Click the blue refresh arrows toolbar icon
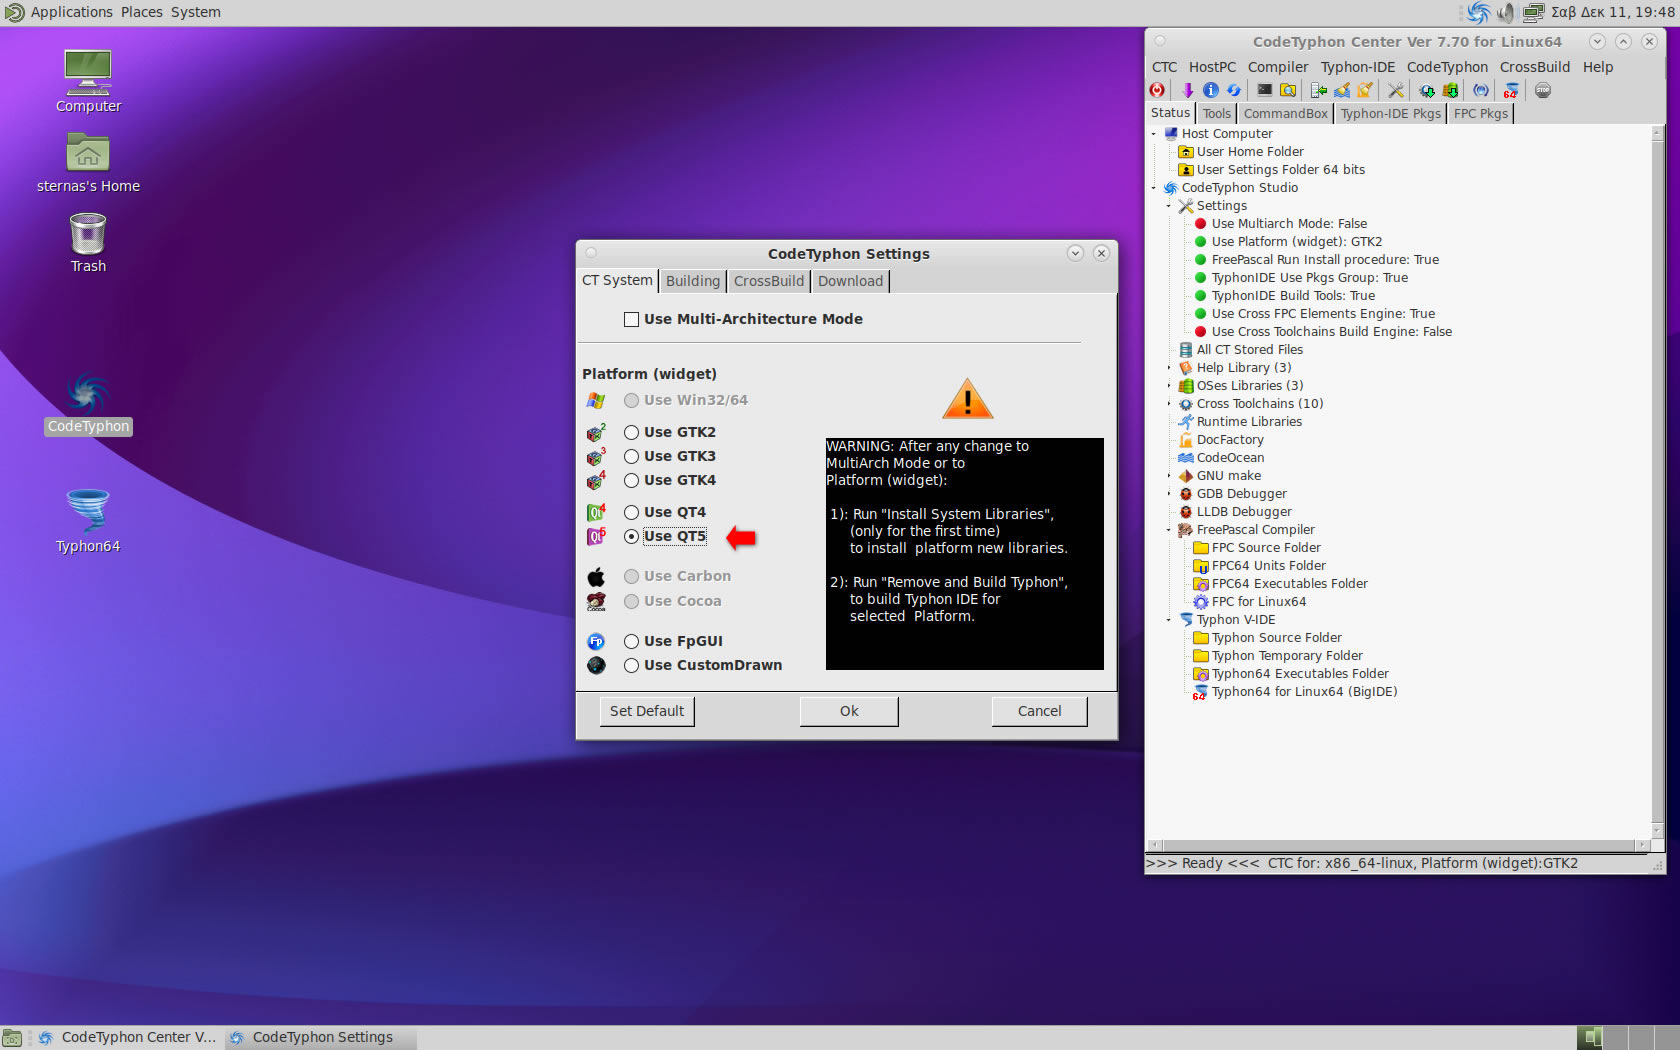This screenshot has width=1680, height=1050. pos(1234,90)
